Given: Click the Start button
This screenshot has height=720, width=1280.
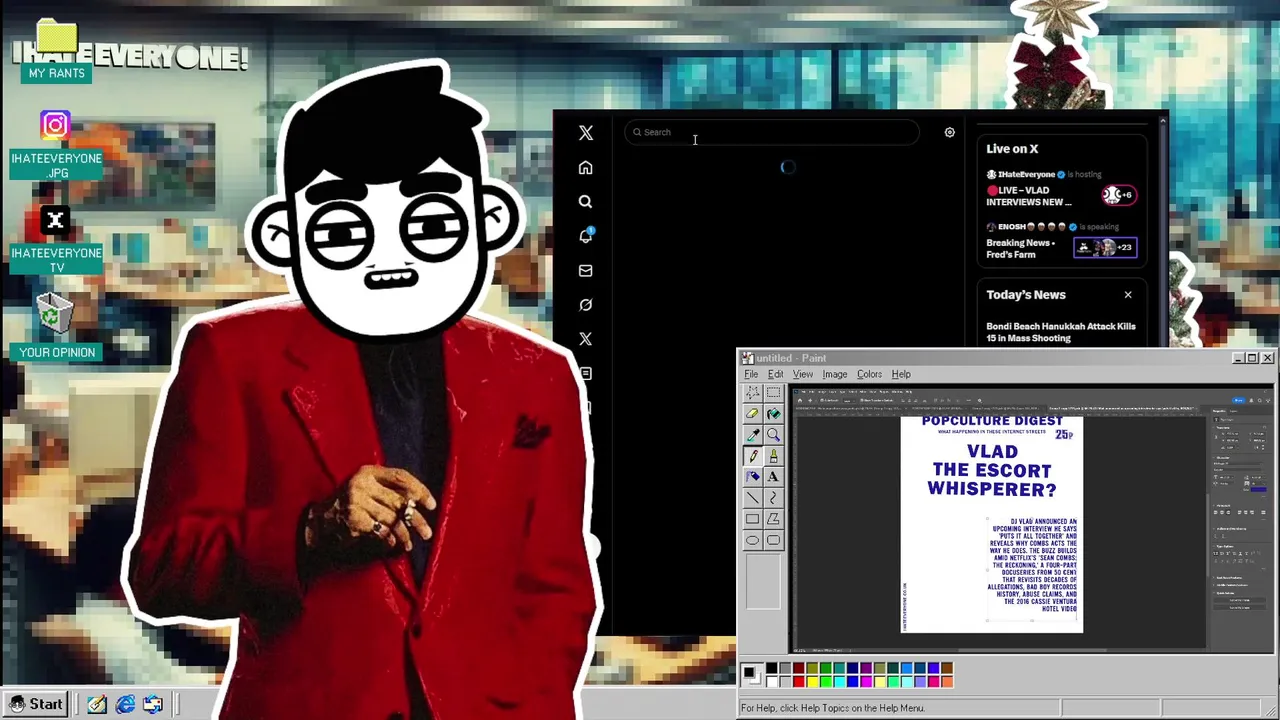Looking at the screenshot, I should (x=36, y=704).
